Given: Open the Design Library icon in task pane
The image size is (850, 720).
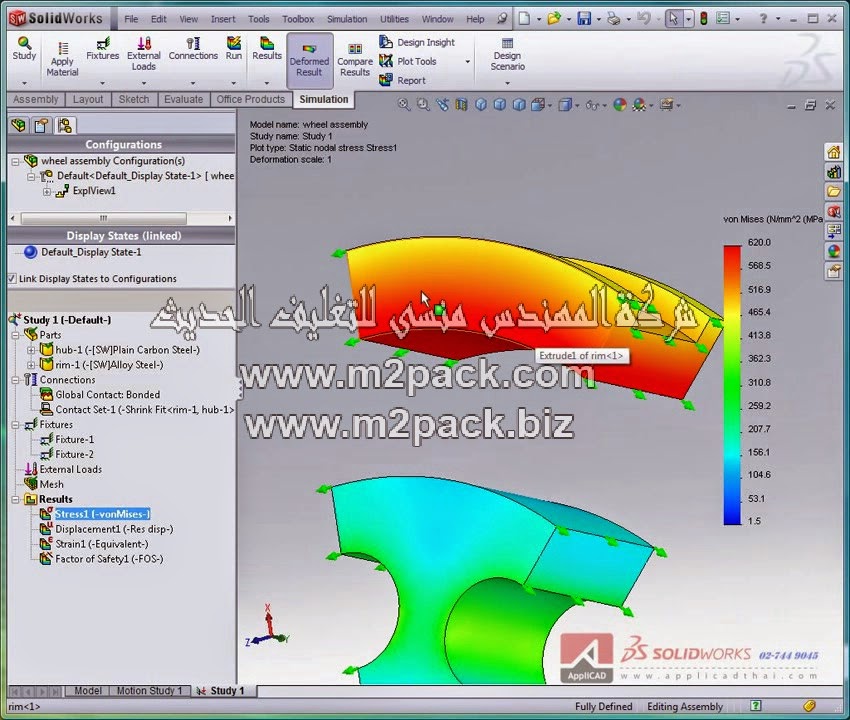Looking at the screenshot, I should click(833, 172).
